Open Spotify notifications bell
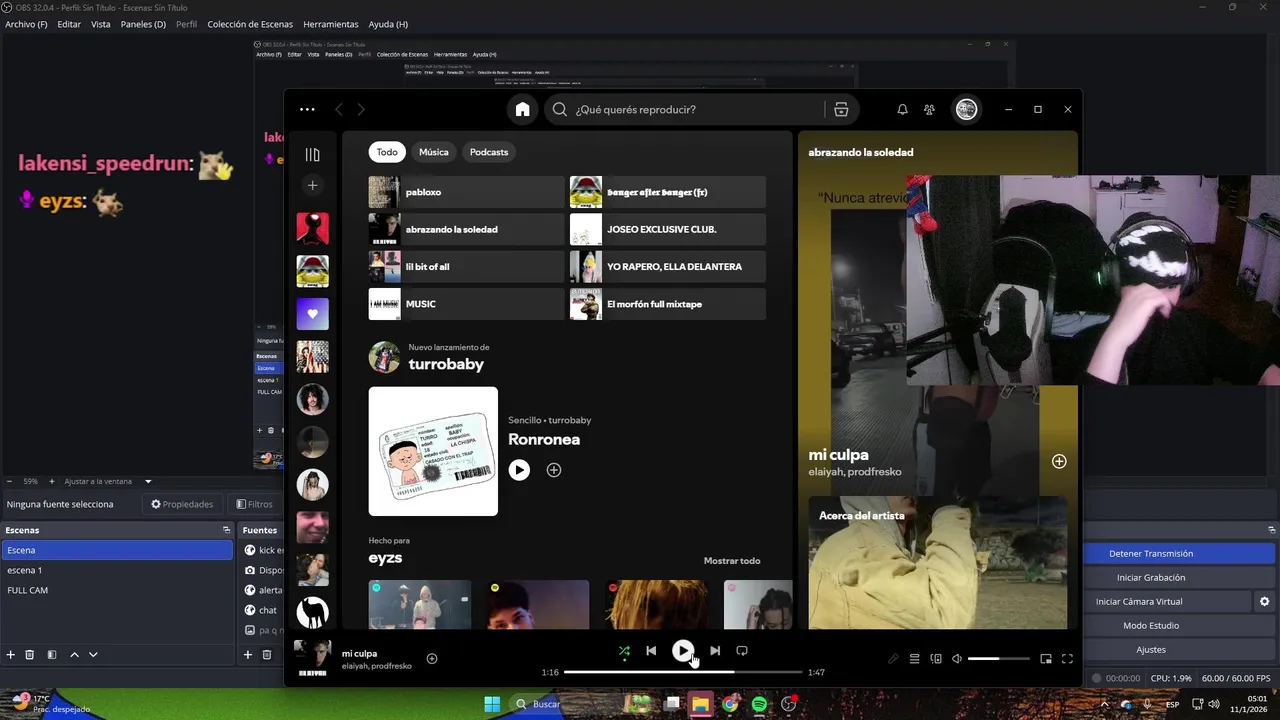1280x720 pixels. (x=902, y=110)
